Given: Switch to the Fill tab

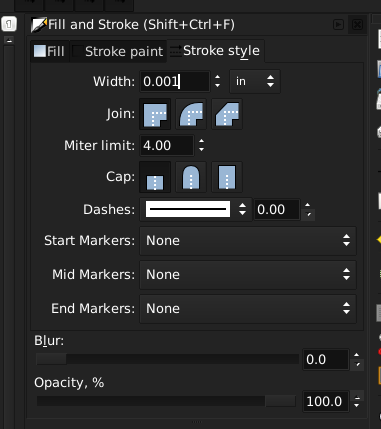Looking at the screenshot, I should (49, 51).
